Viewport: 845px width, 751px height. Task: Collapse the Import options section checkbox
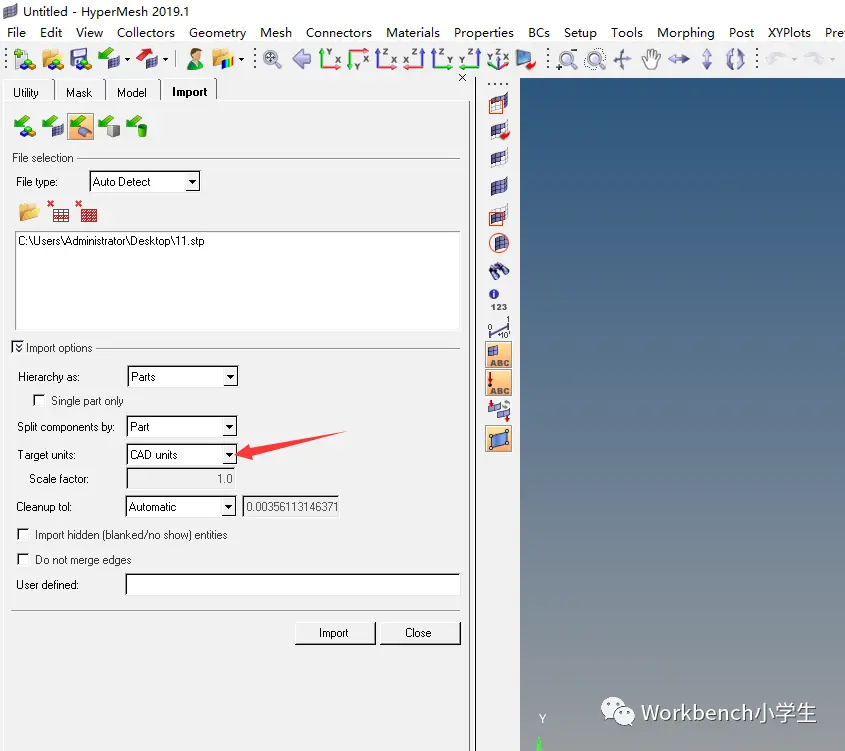pos(17,347)
